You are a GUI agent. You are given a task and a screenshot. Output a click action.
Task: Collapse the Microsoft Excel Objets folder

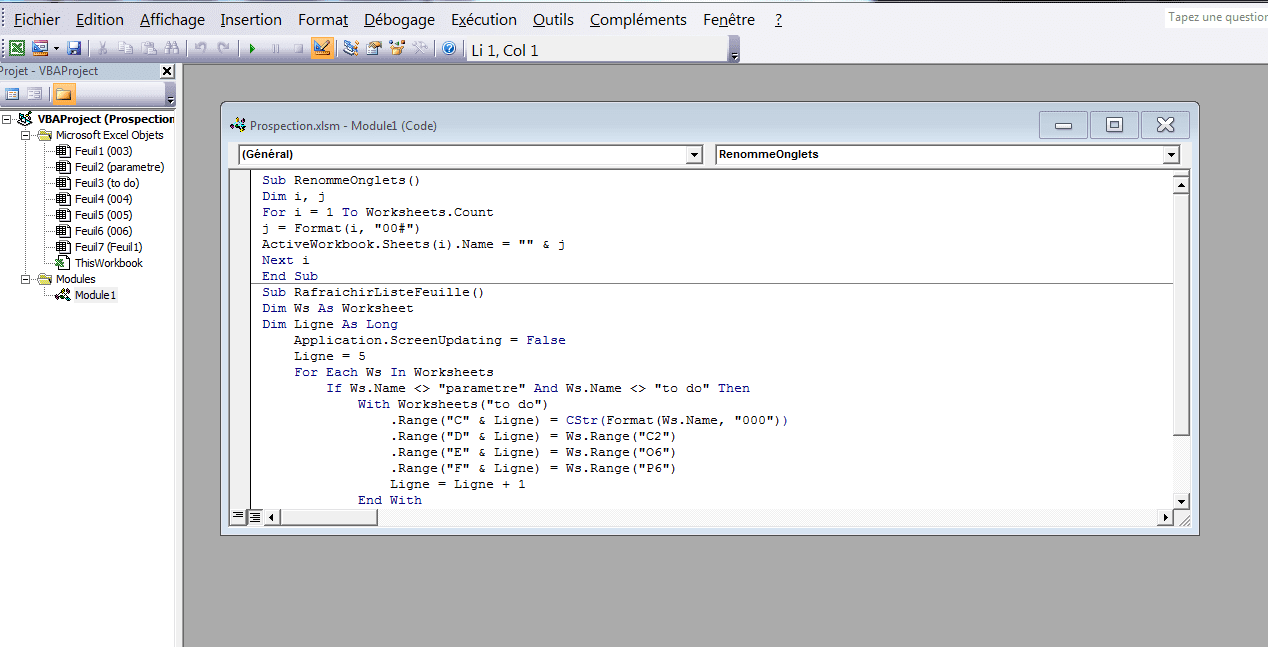(26, 135)
